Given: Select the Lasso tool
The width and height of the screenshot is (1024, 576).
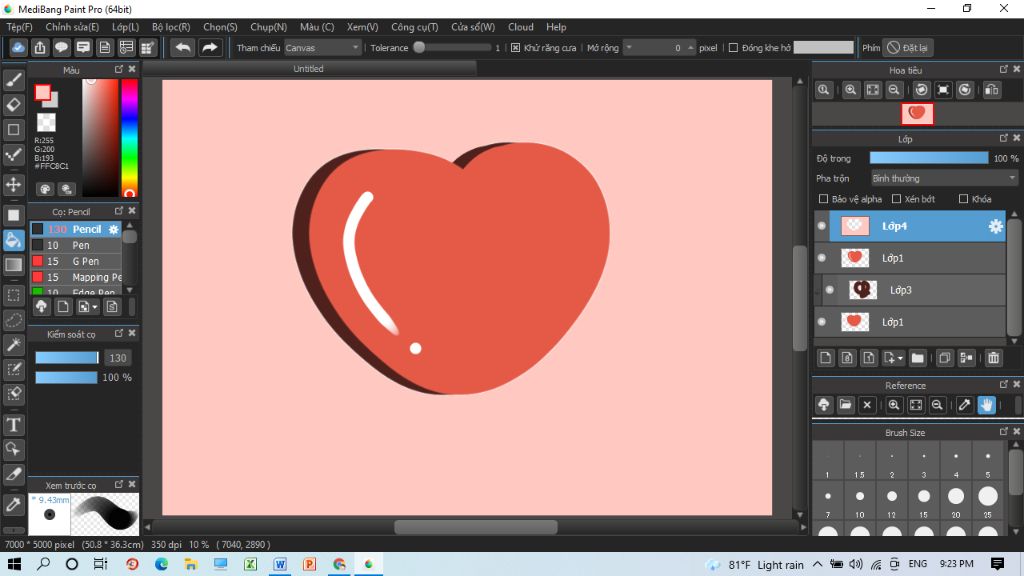Looking at the screenshot, I should pos(14,320).
